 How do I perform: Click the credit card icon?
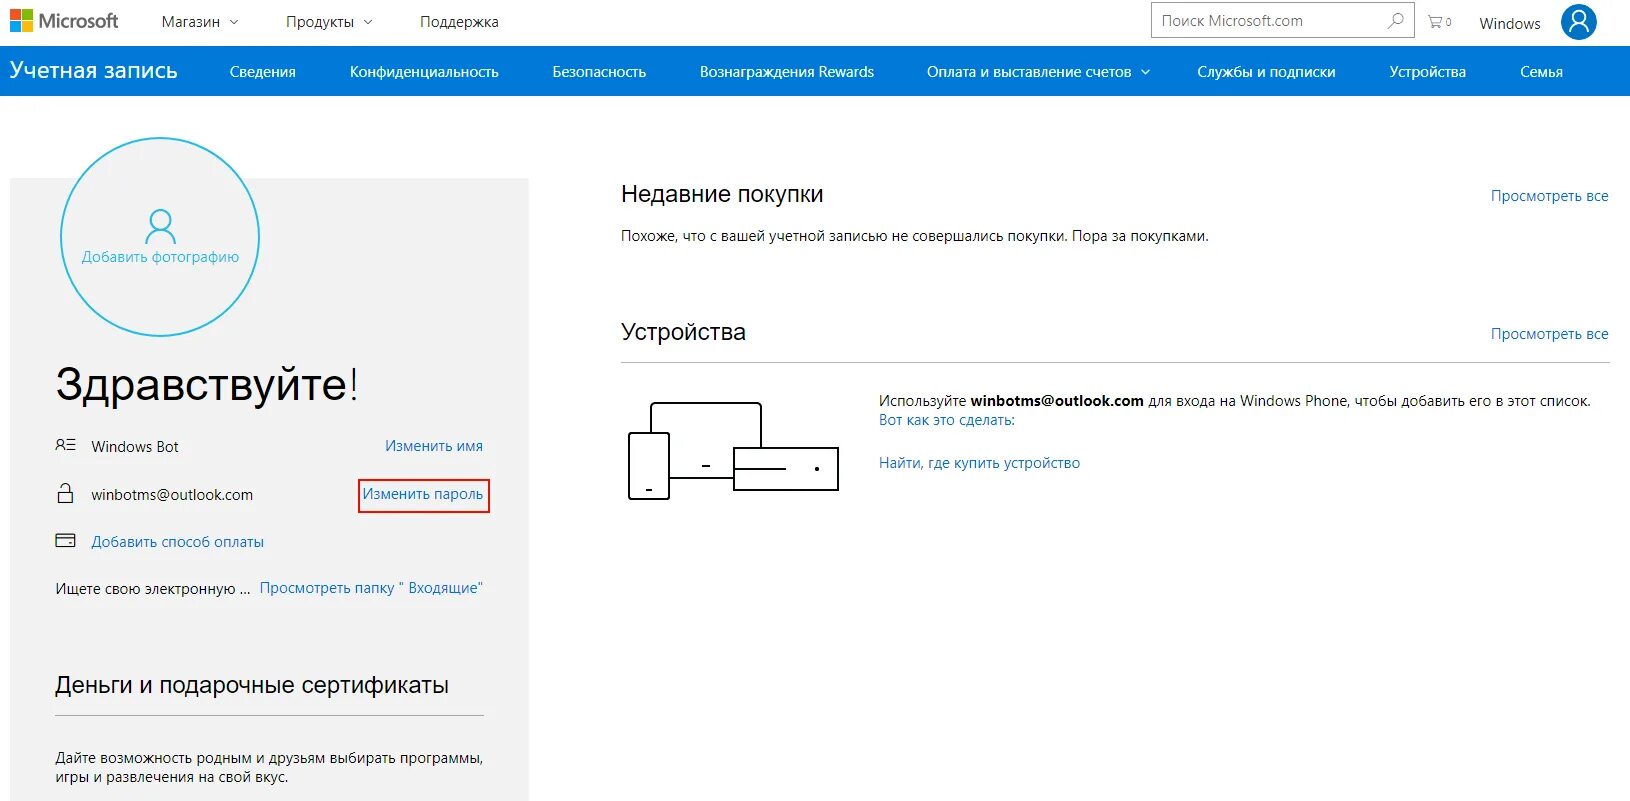tap(65, 541)
